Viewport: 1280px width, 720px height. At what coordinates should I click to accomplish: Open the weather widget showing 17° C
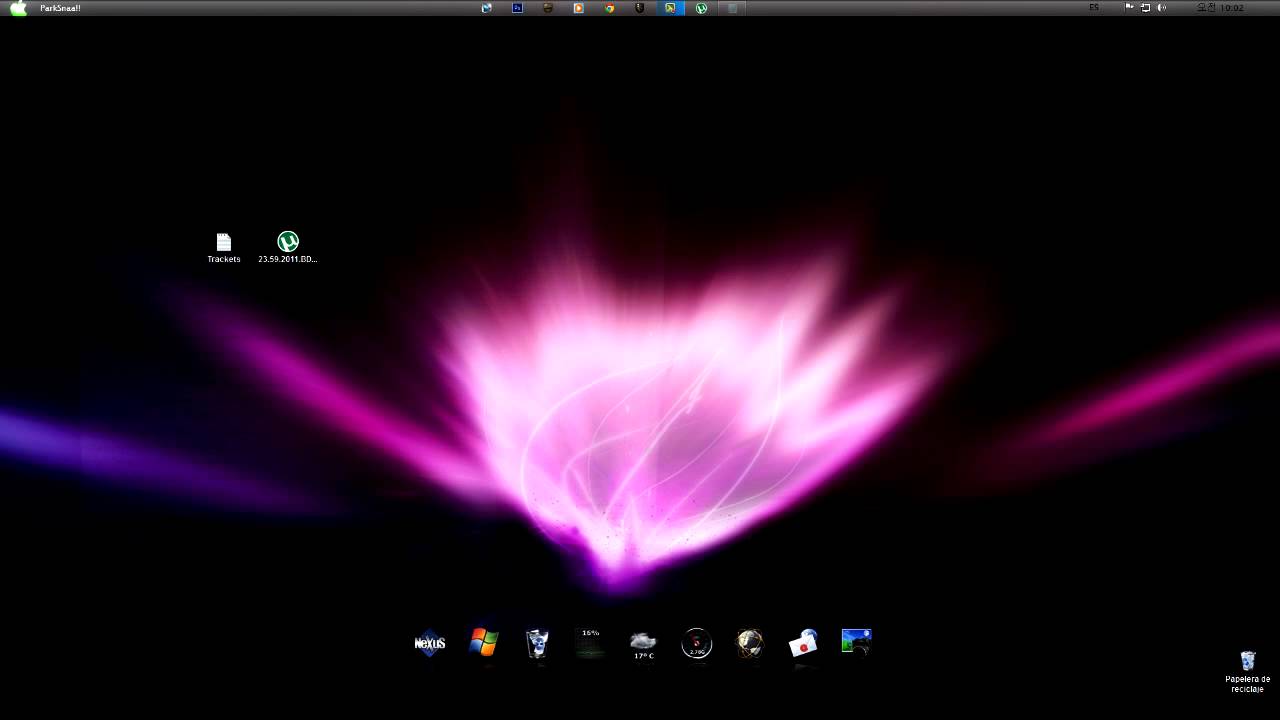pos(643,644)
